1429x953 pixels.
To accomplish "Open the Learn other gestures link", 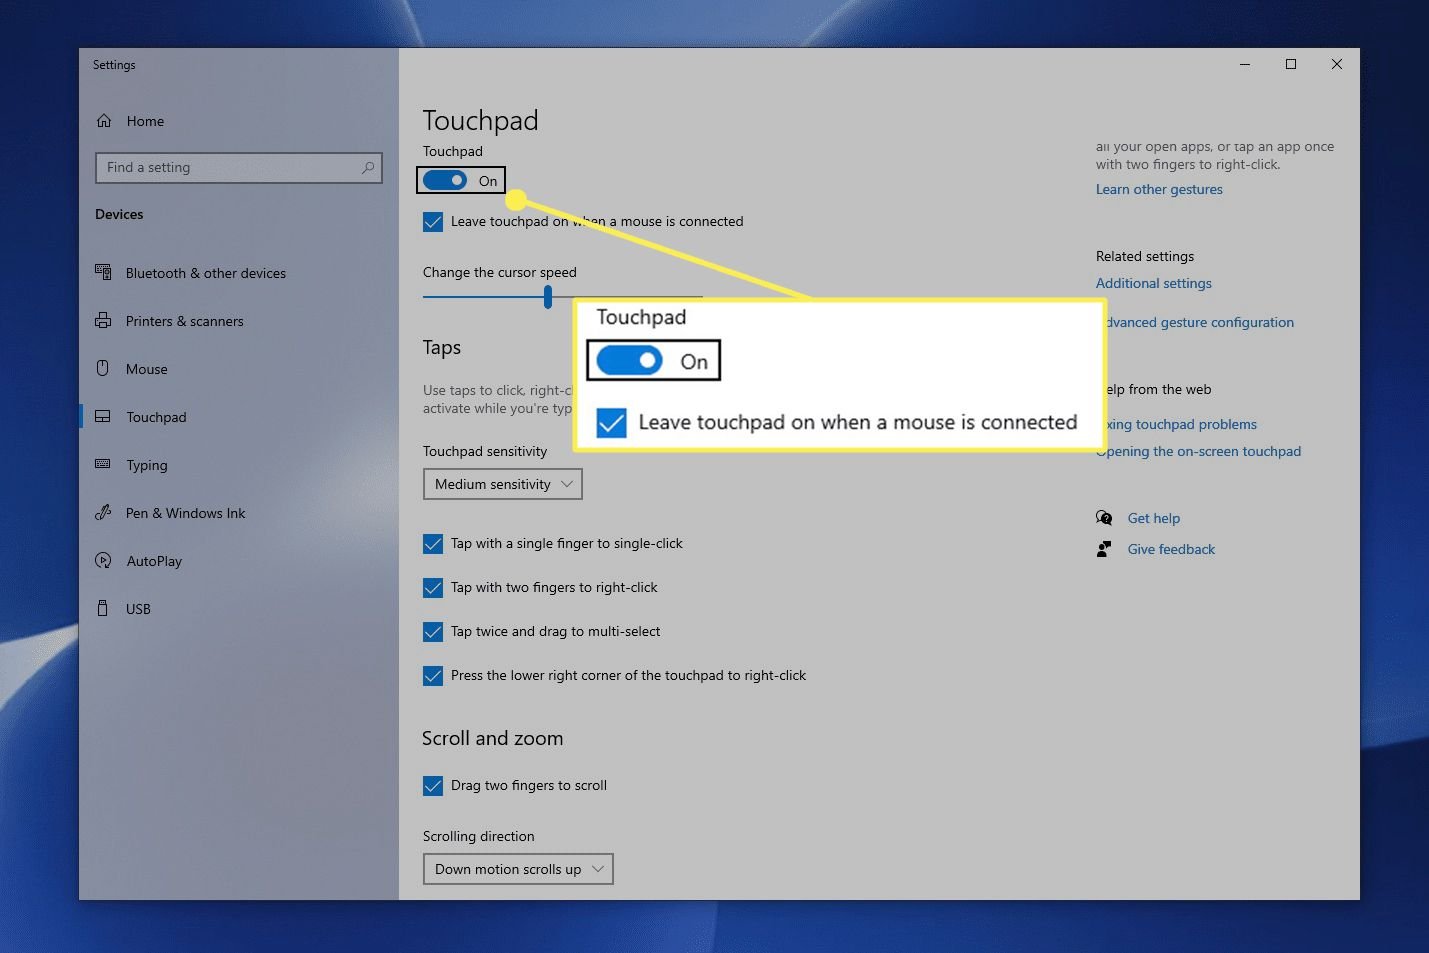I will click(x=1159, y=190).
